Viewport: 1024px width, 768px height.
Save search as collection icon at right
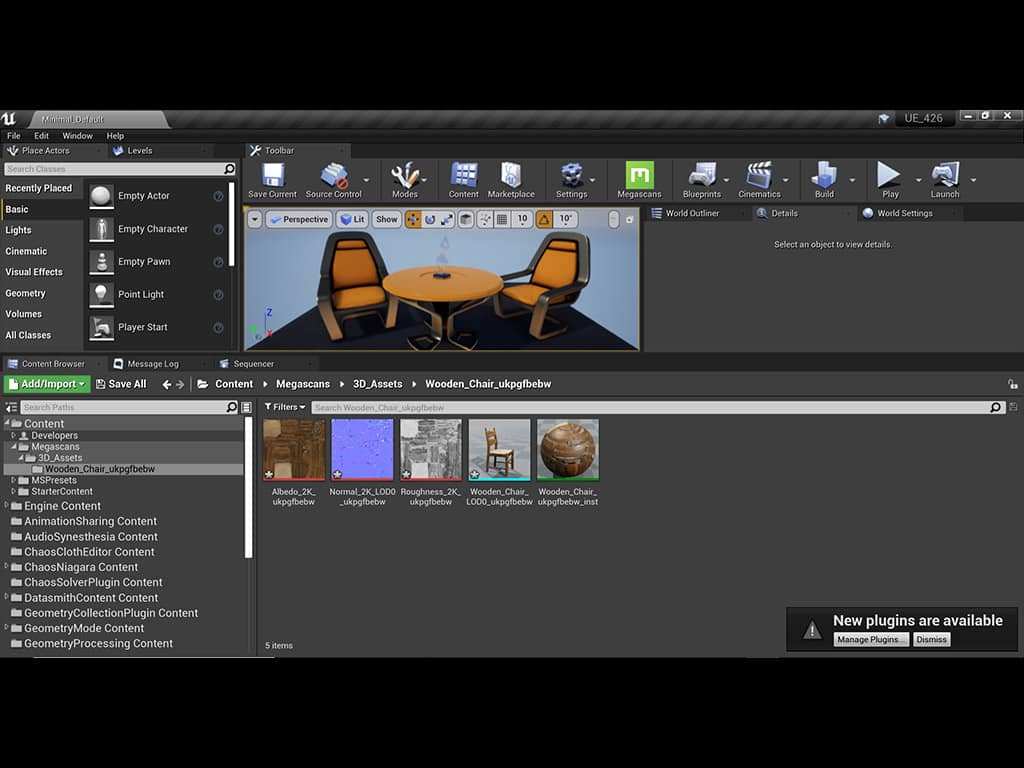point(1013,408)
